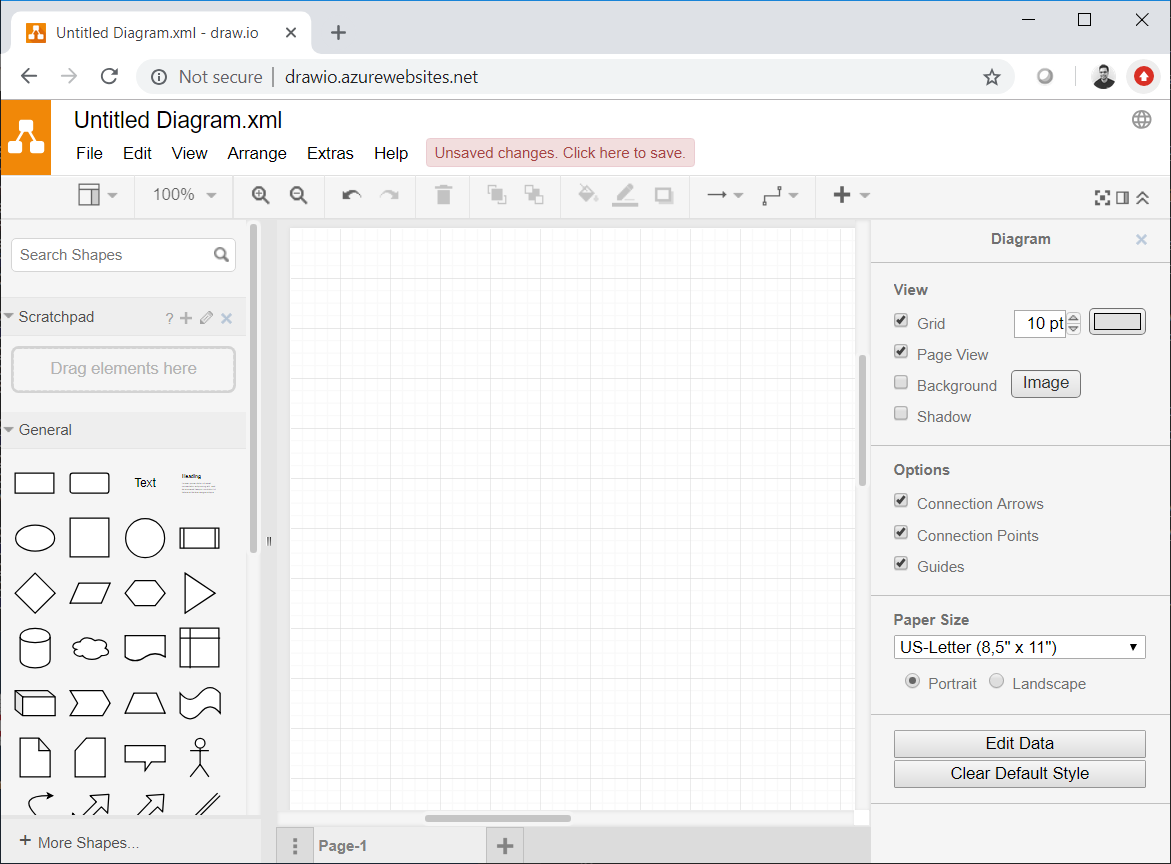
Task: Select the diamond shape
Action: (35, 594)
